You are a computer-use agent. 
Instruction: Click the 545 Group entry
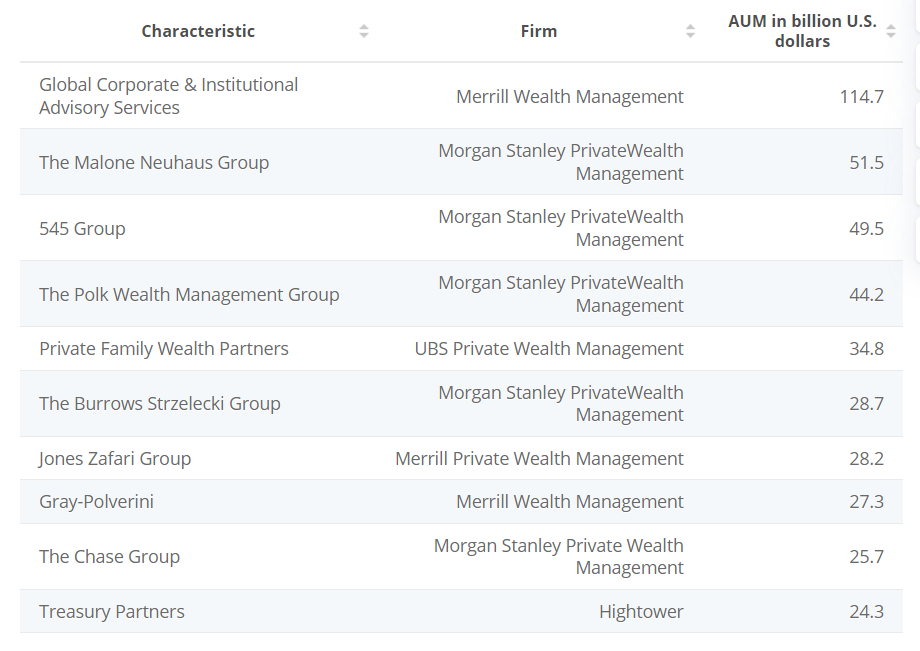click(x=82, y=228)
